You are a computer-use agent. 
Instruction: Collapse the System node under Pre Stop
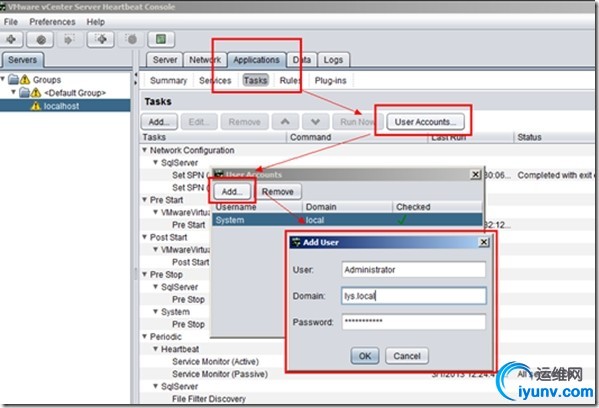pyautogui.click(x=156, y=311)
